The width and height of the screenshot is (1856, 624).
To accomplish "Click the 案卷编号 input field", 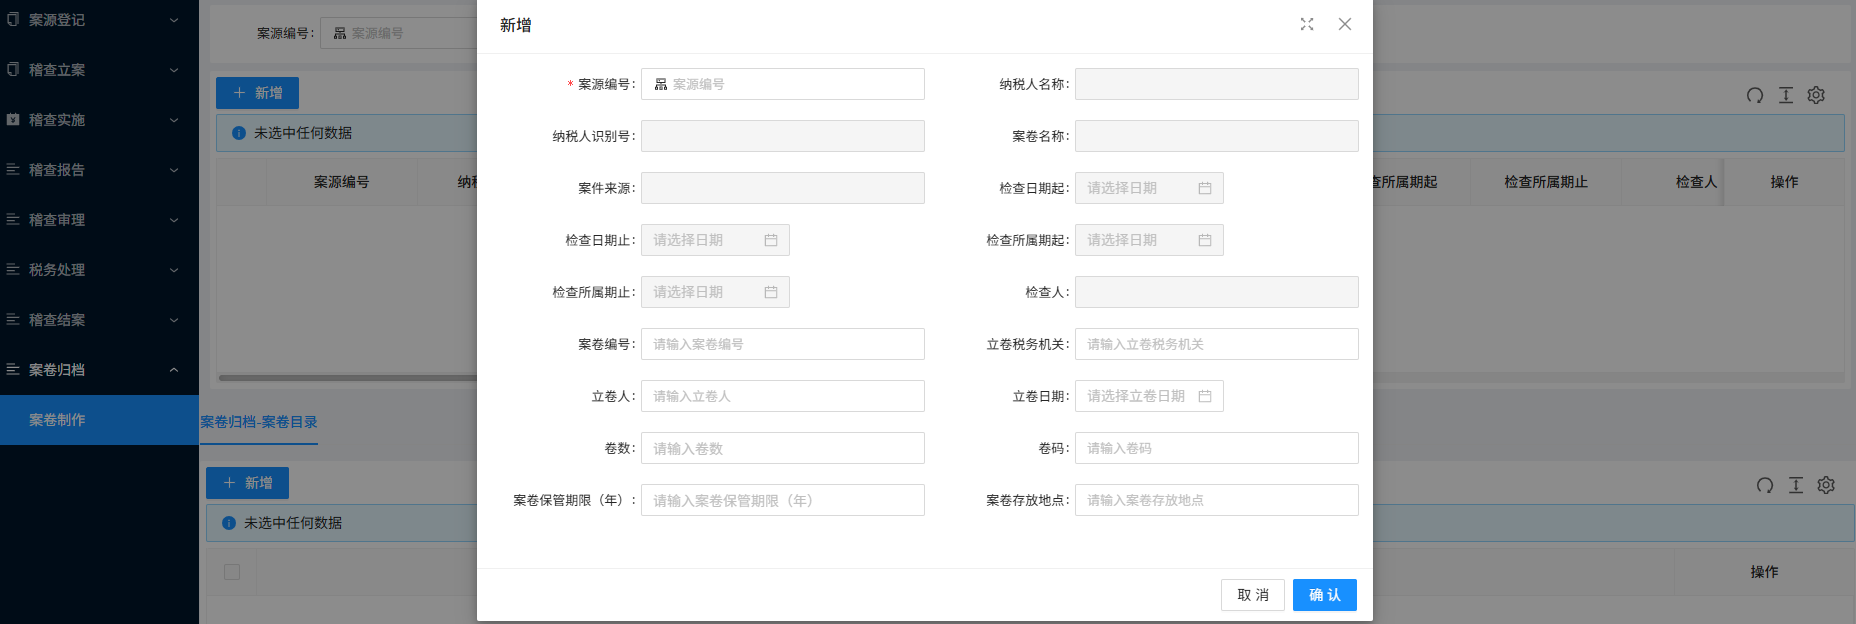I will (782, 344).
